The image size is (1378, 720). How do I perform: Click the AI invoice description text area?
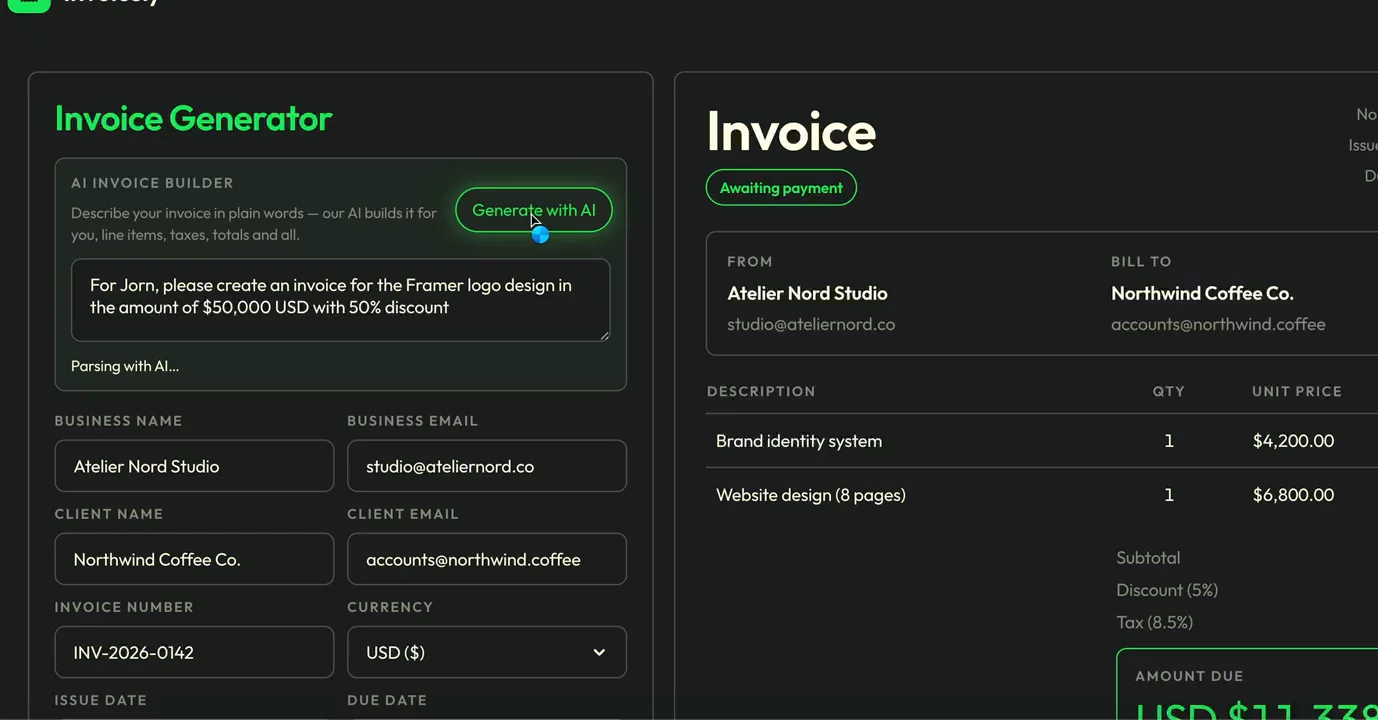pyautogui.click(x=340, y=300)
